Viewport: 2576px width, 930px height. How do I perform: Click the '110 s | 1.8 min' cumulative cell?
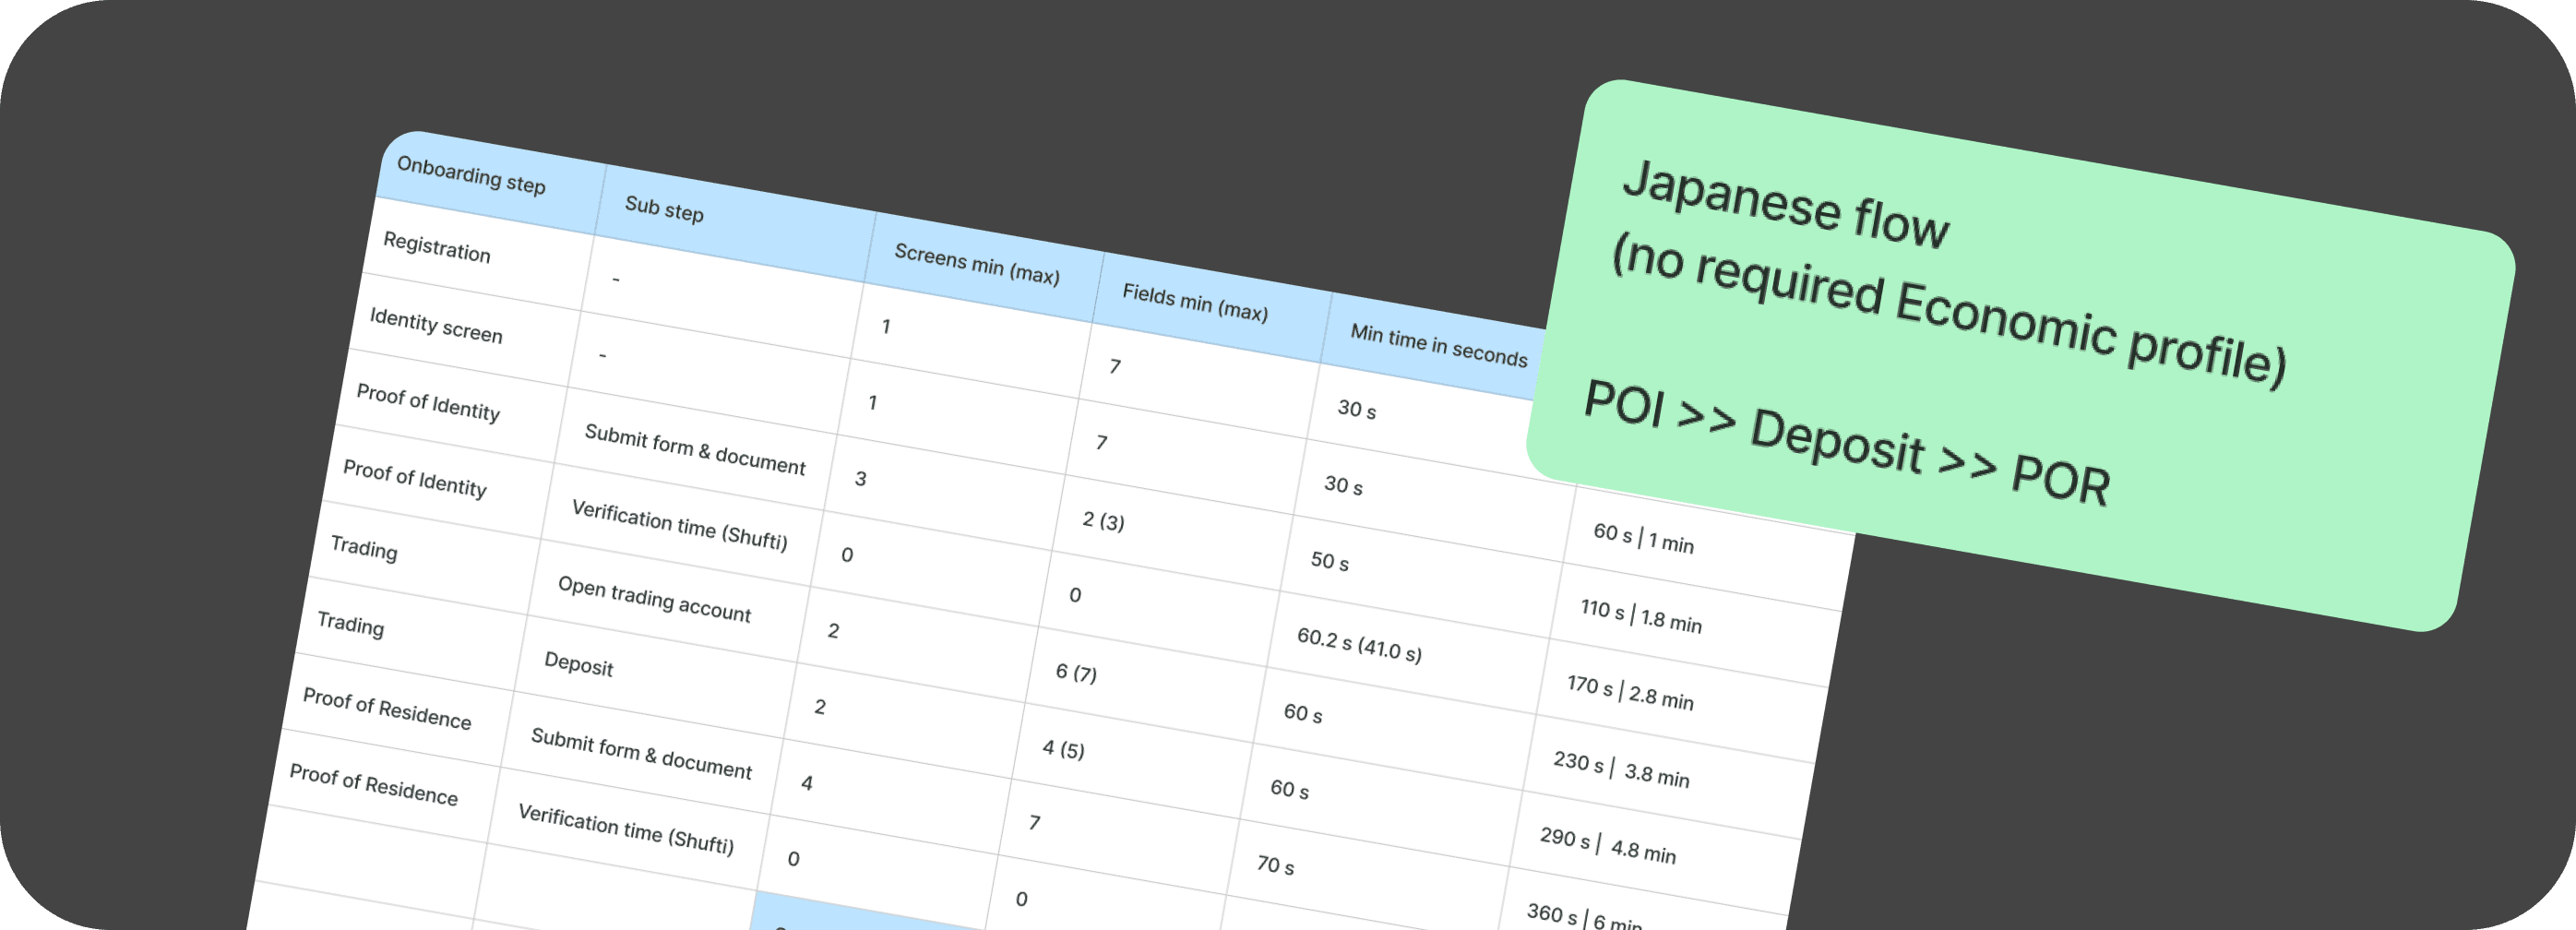(1641, 616)
